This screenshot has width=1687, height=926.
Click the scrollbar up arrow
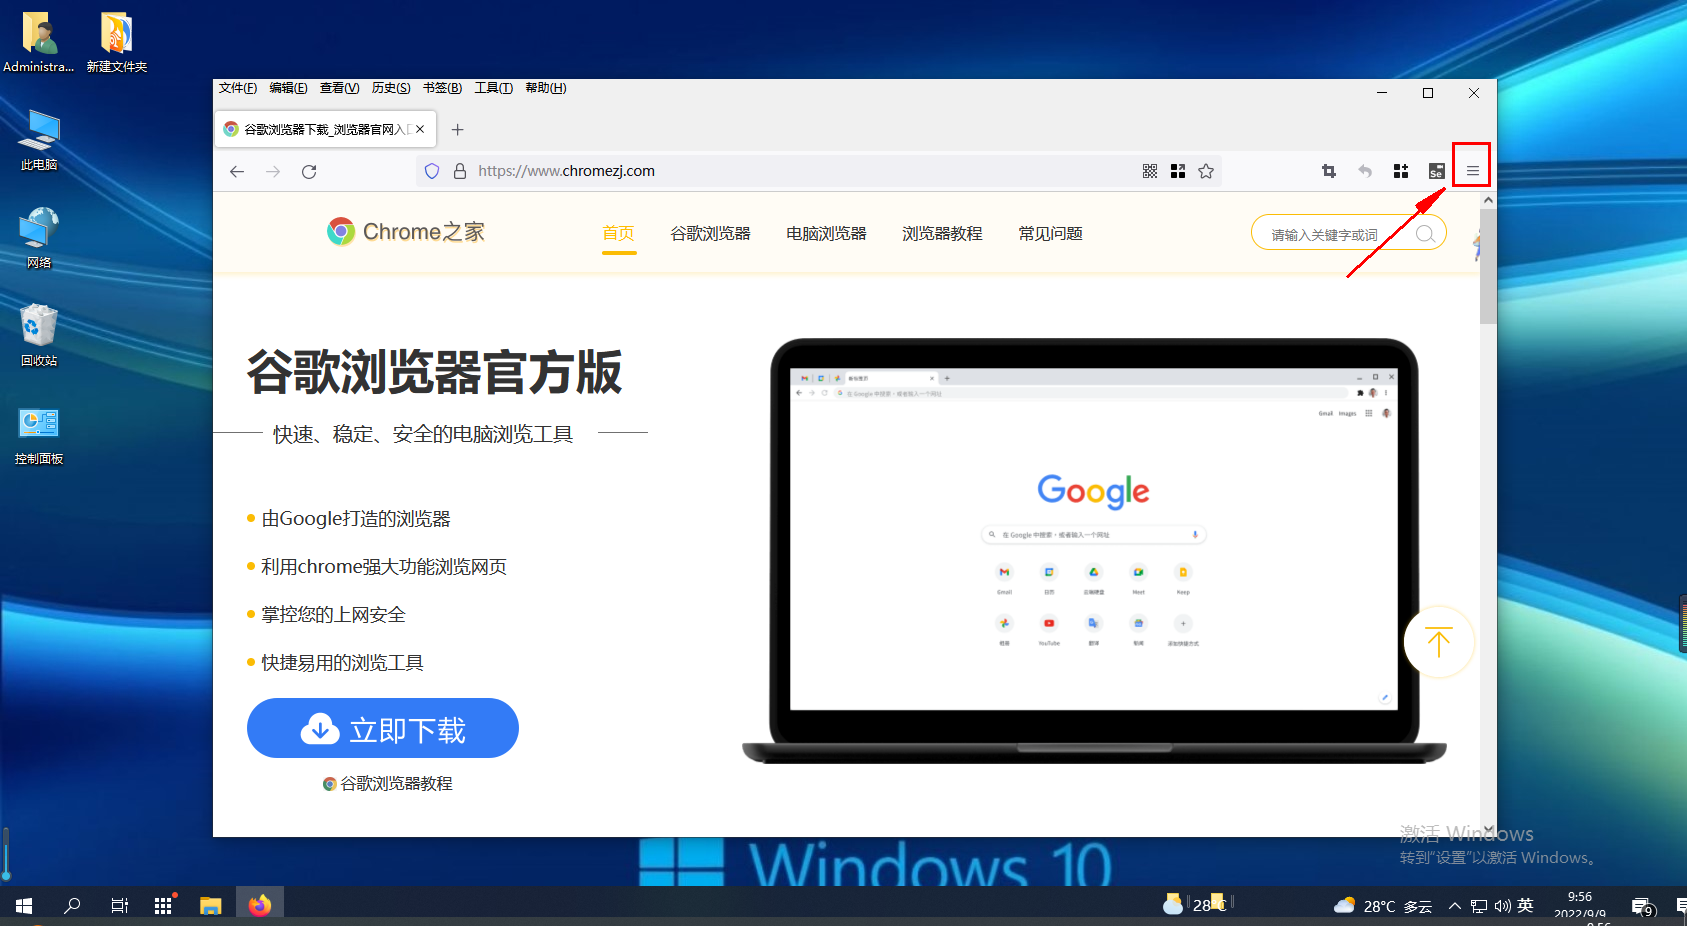[x=1488, y=200]
